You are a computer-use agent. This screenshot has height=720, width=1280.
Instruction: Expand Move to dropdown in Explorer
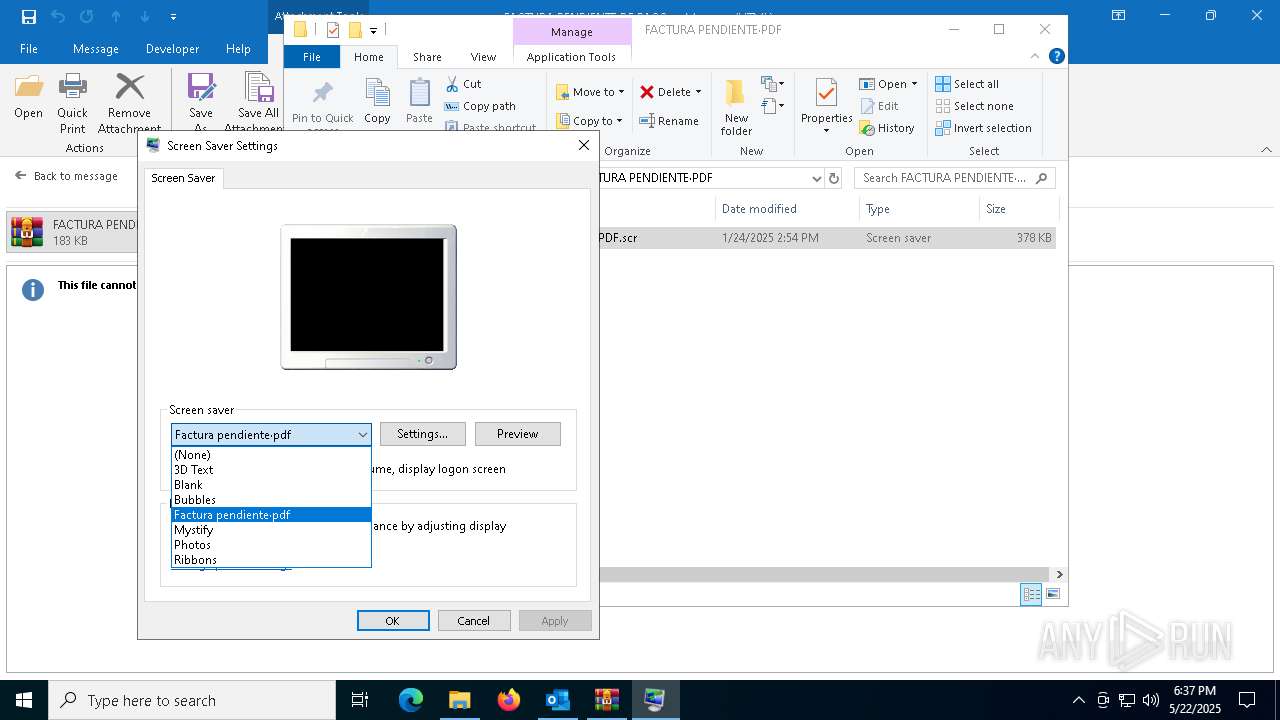click(621, 92)
